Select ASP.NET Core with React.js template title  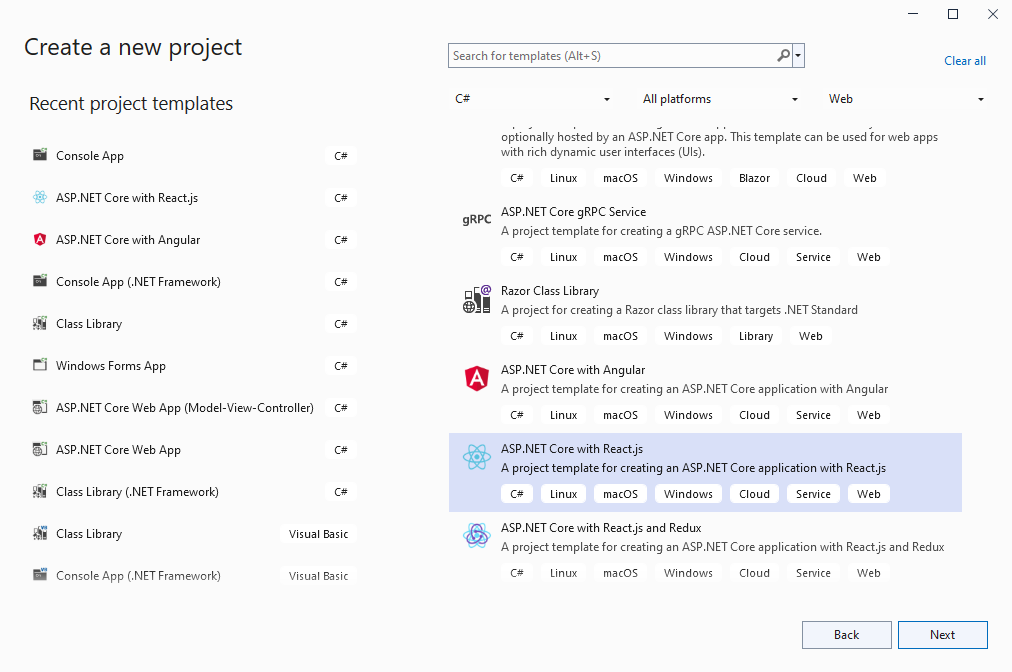[572, 449]
